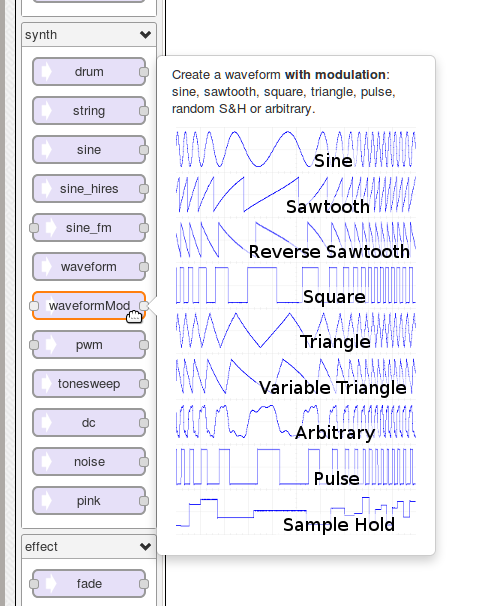Pick the dc node

[89, 423]
